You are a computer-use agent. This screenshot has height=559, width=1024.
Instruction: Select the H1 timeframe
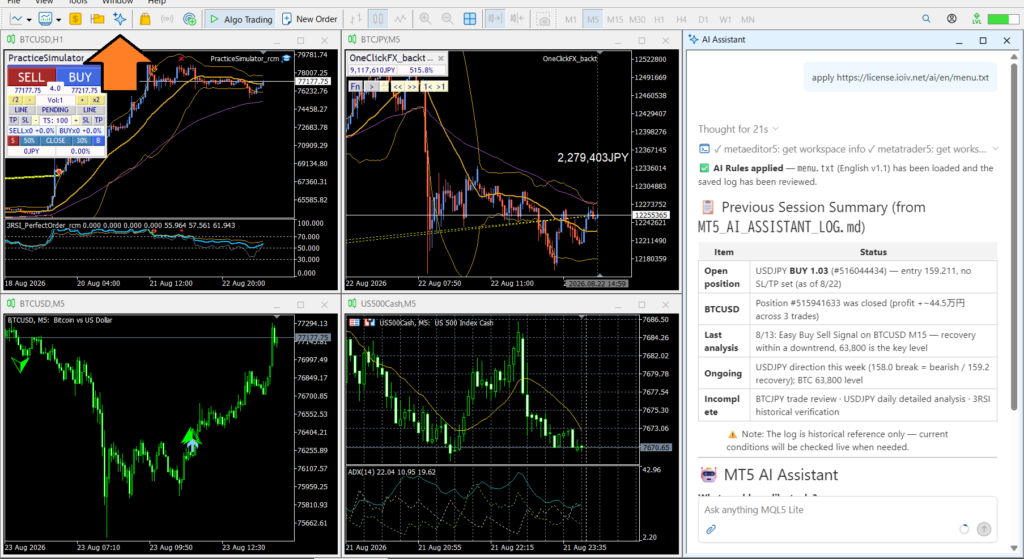point(660,20)
